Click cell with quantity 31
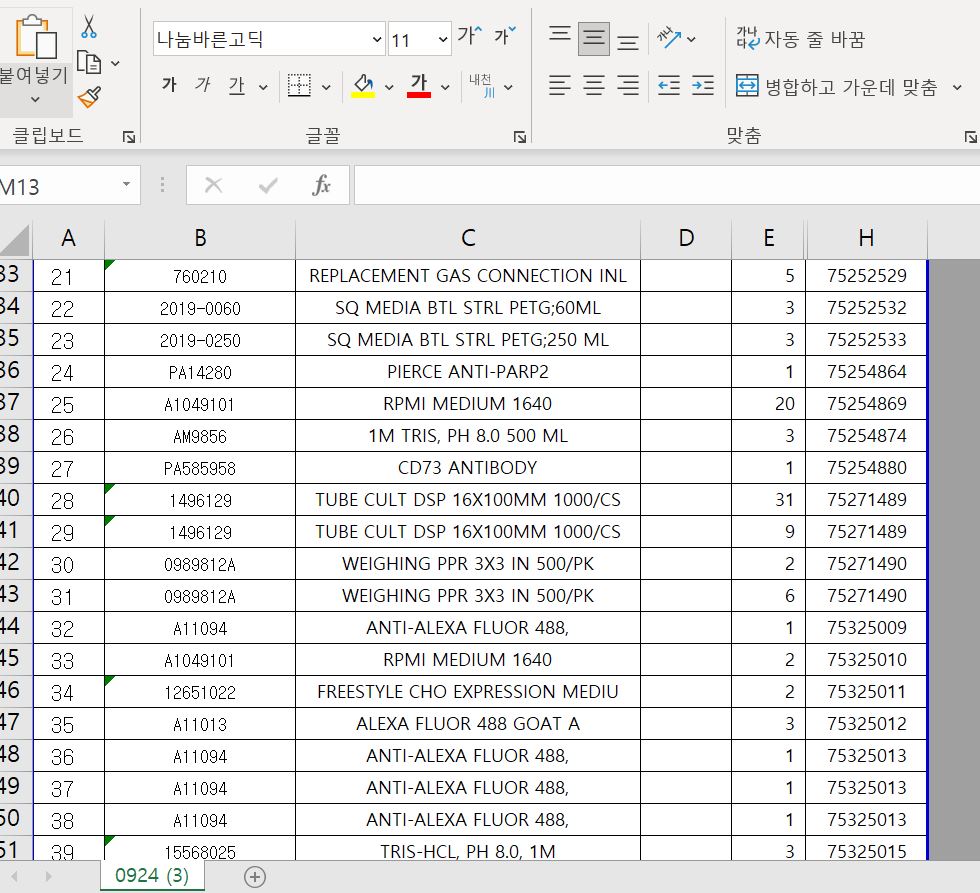 click(x=769, y=500)
